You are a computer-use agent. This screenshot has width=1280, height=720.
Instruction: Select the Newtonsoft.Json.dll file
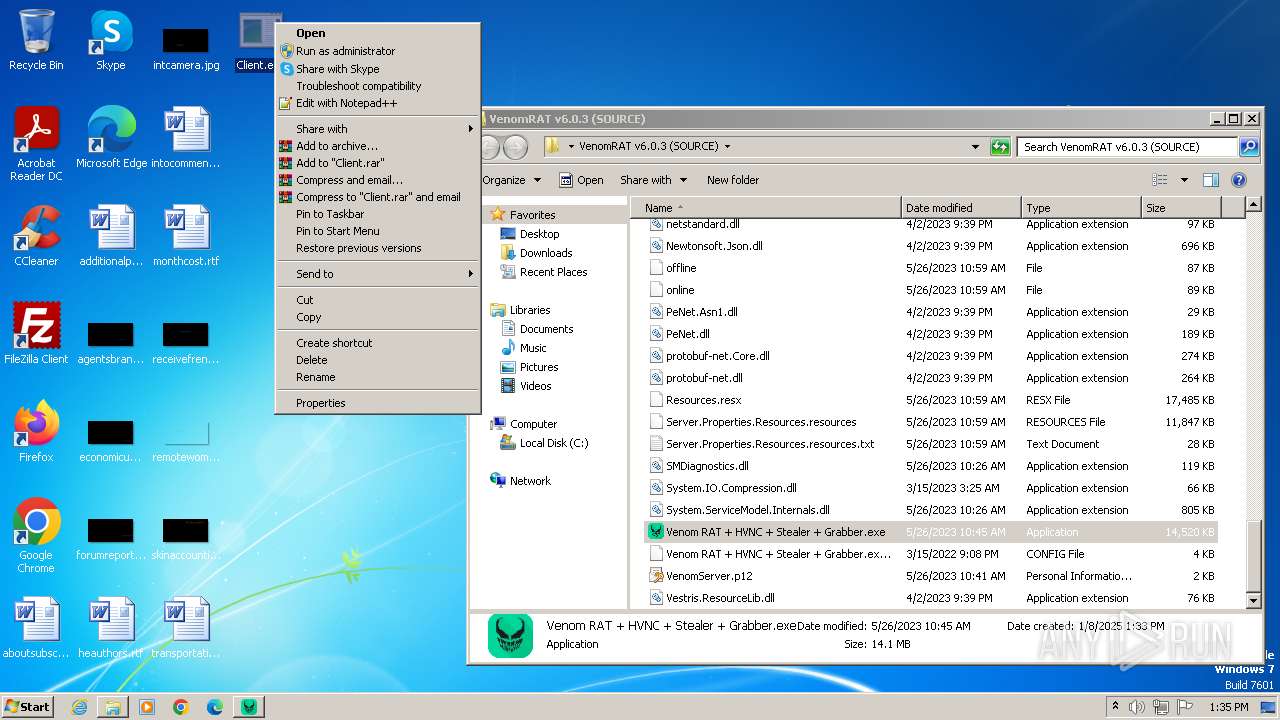(714, 246)
